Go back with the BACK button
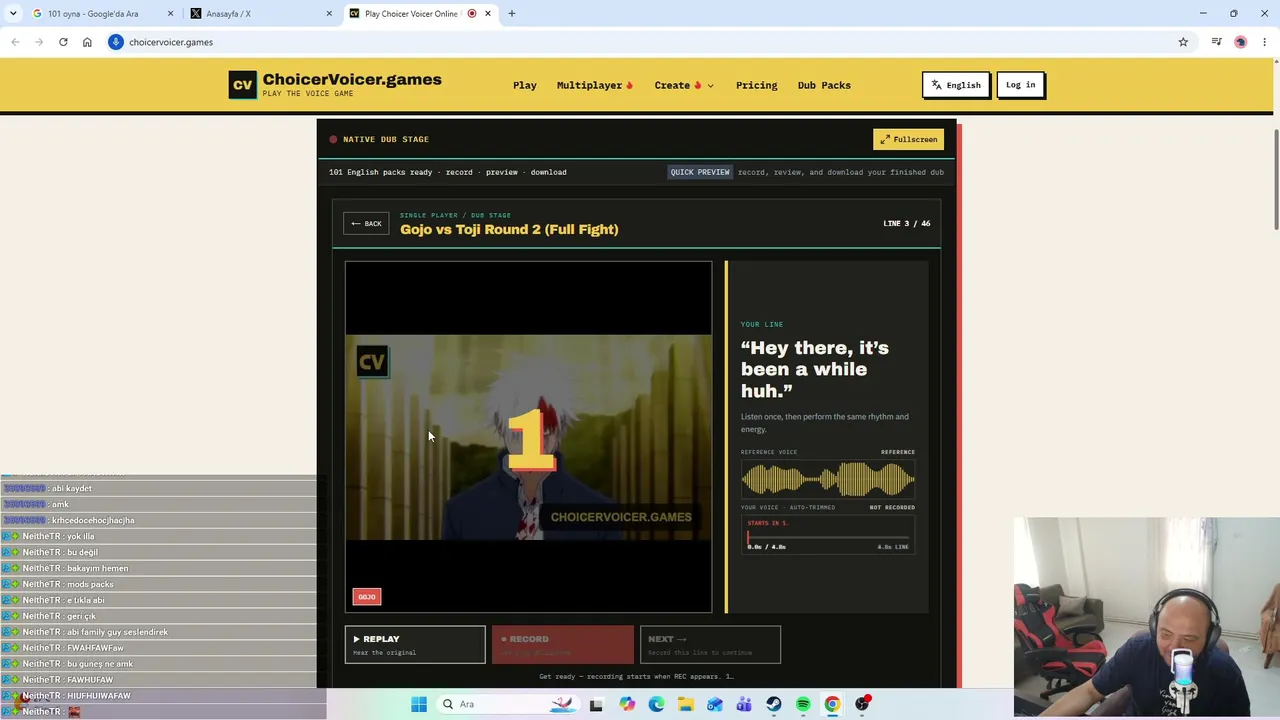The height and width of the screenshot is (720, 1280). 366,224
